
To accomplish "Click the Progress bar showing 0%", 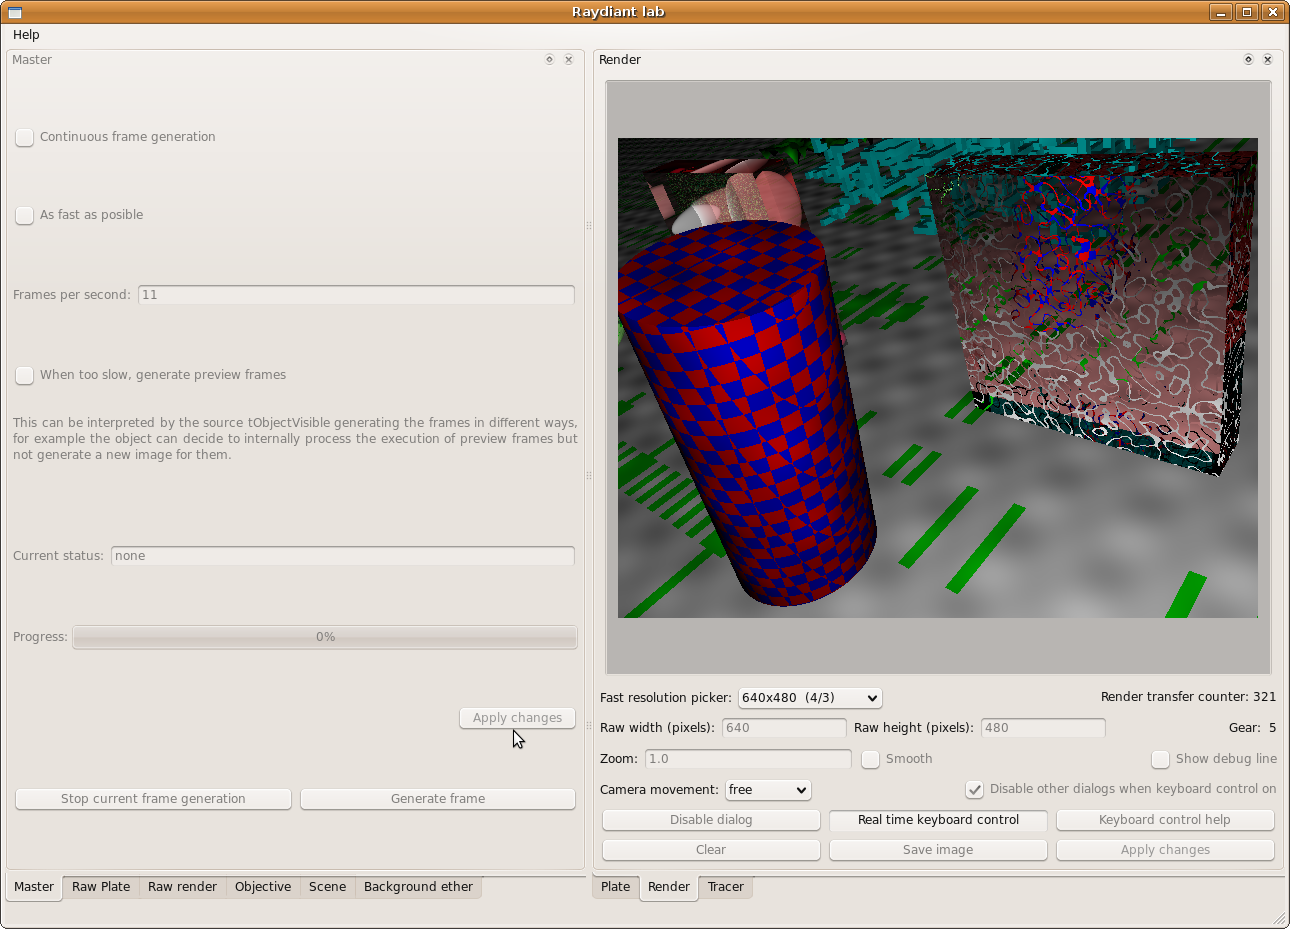I will [x=325, y=637].
